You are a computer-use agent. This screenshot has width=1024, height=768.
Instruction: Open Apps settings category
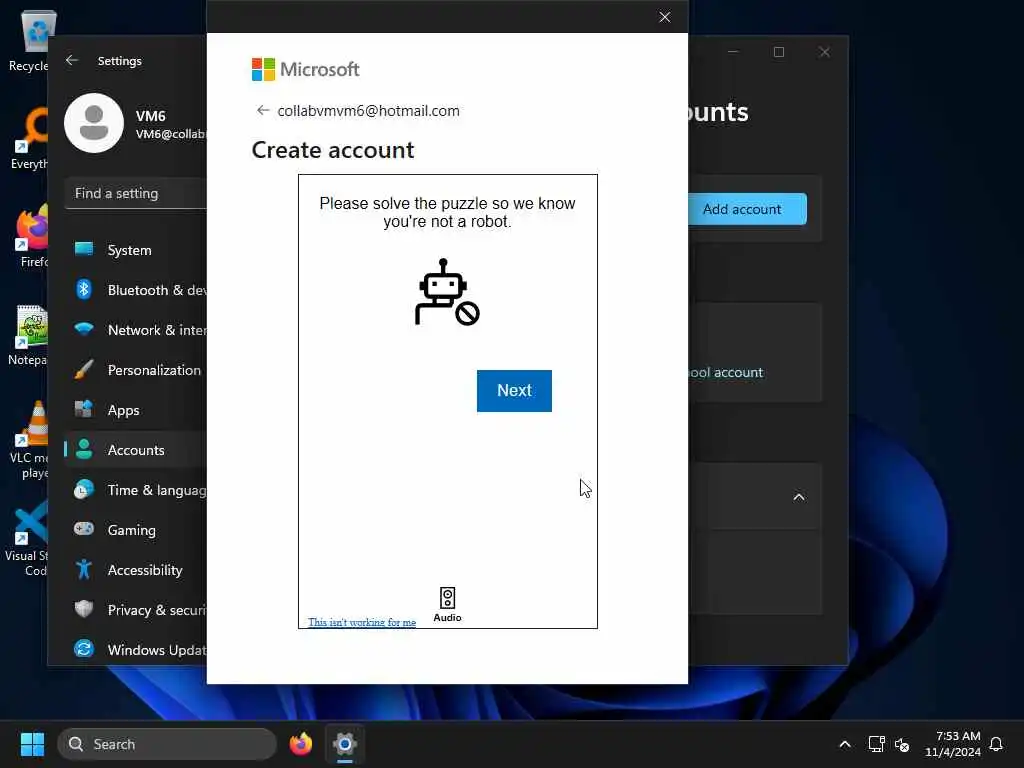tap(135, 410)
